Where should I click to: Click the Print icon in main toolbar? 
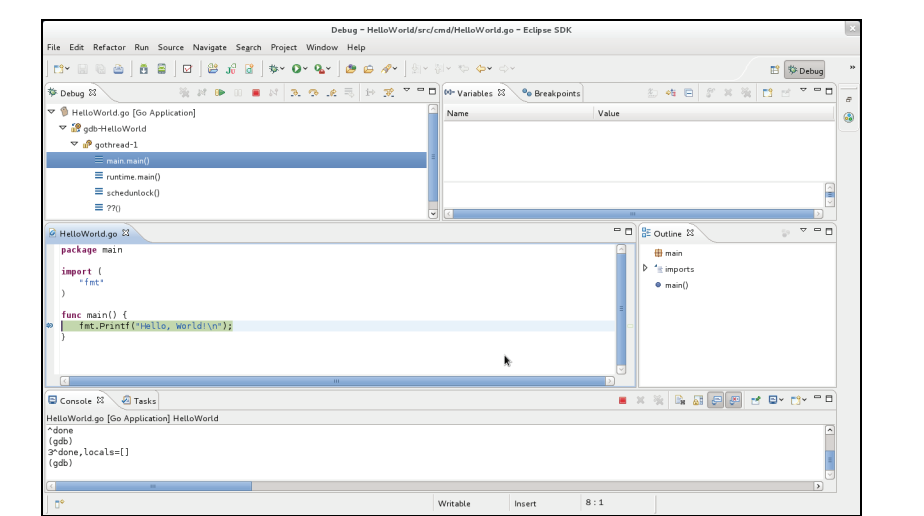pyautogui.click(x=118, y=69)
